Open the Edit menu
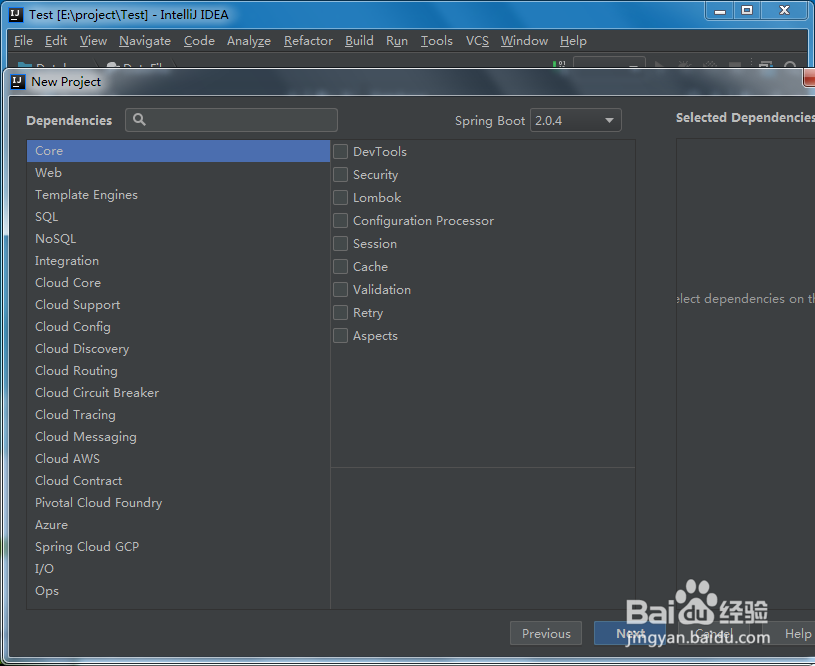Image resolution: width=815 pixels, height=666 pixels. point(56,41)
